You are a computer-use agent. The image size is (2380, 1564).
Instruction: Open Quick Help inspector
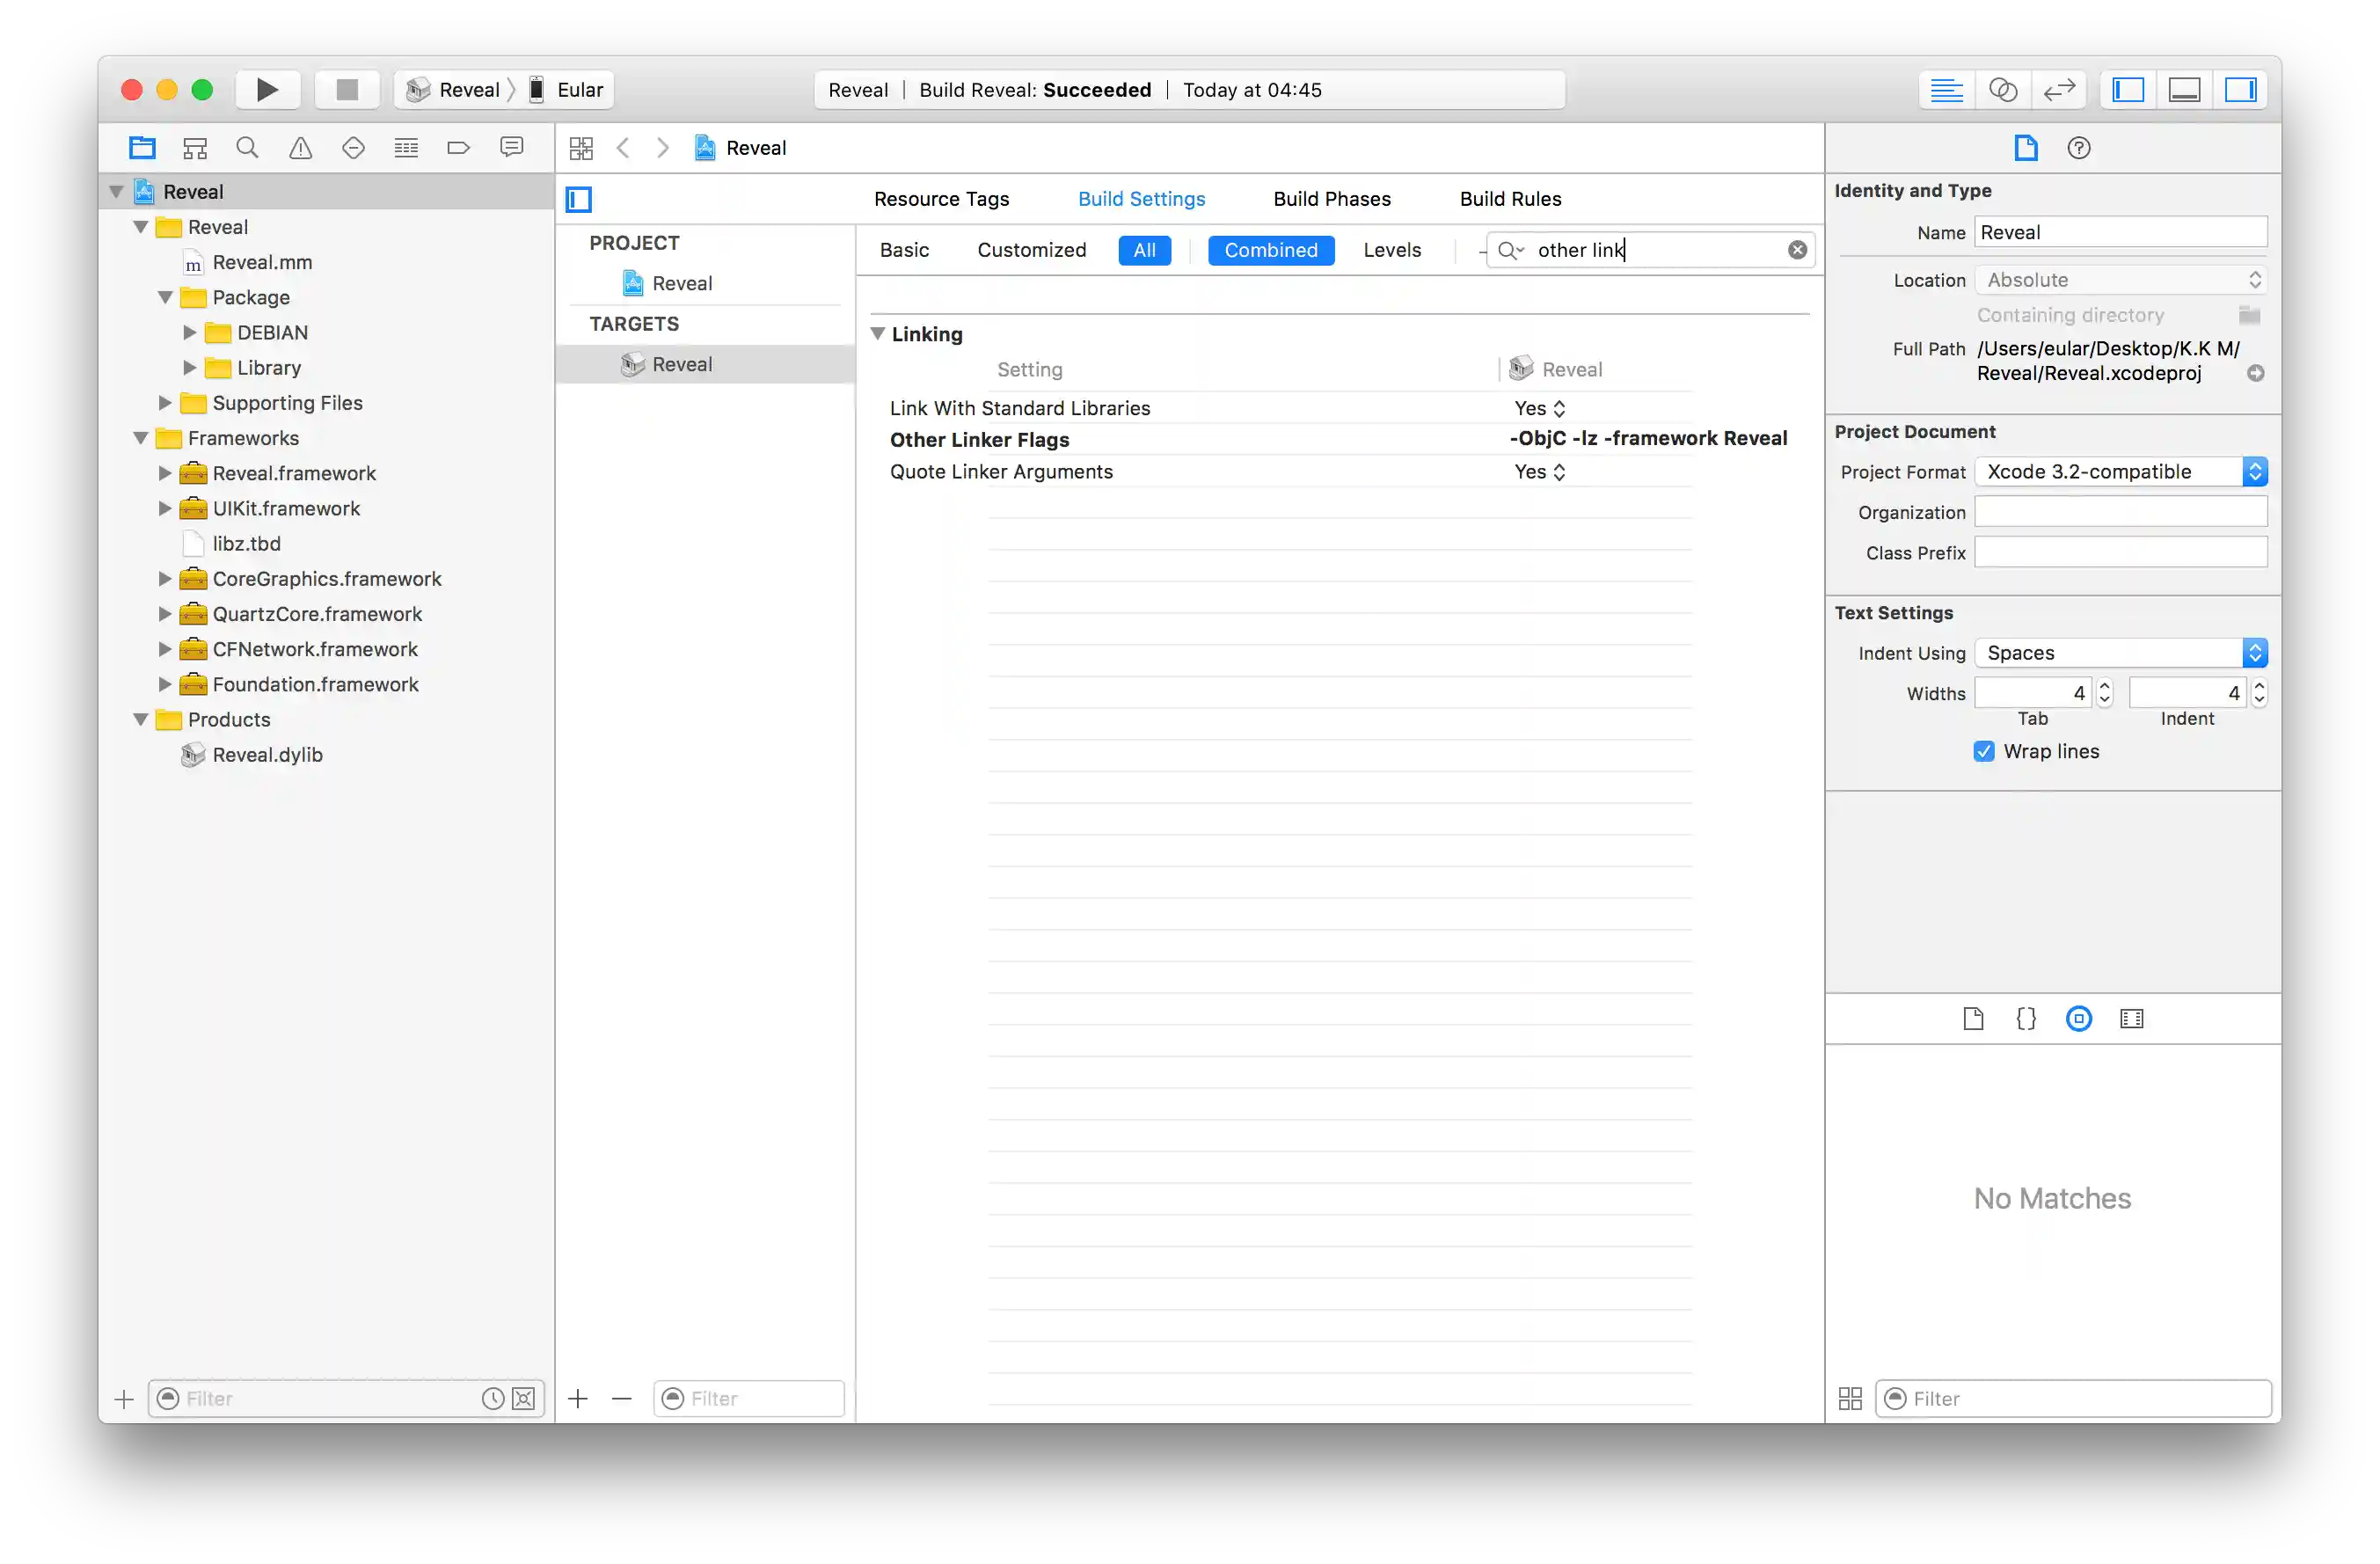coord(2078,148)
